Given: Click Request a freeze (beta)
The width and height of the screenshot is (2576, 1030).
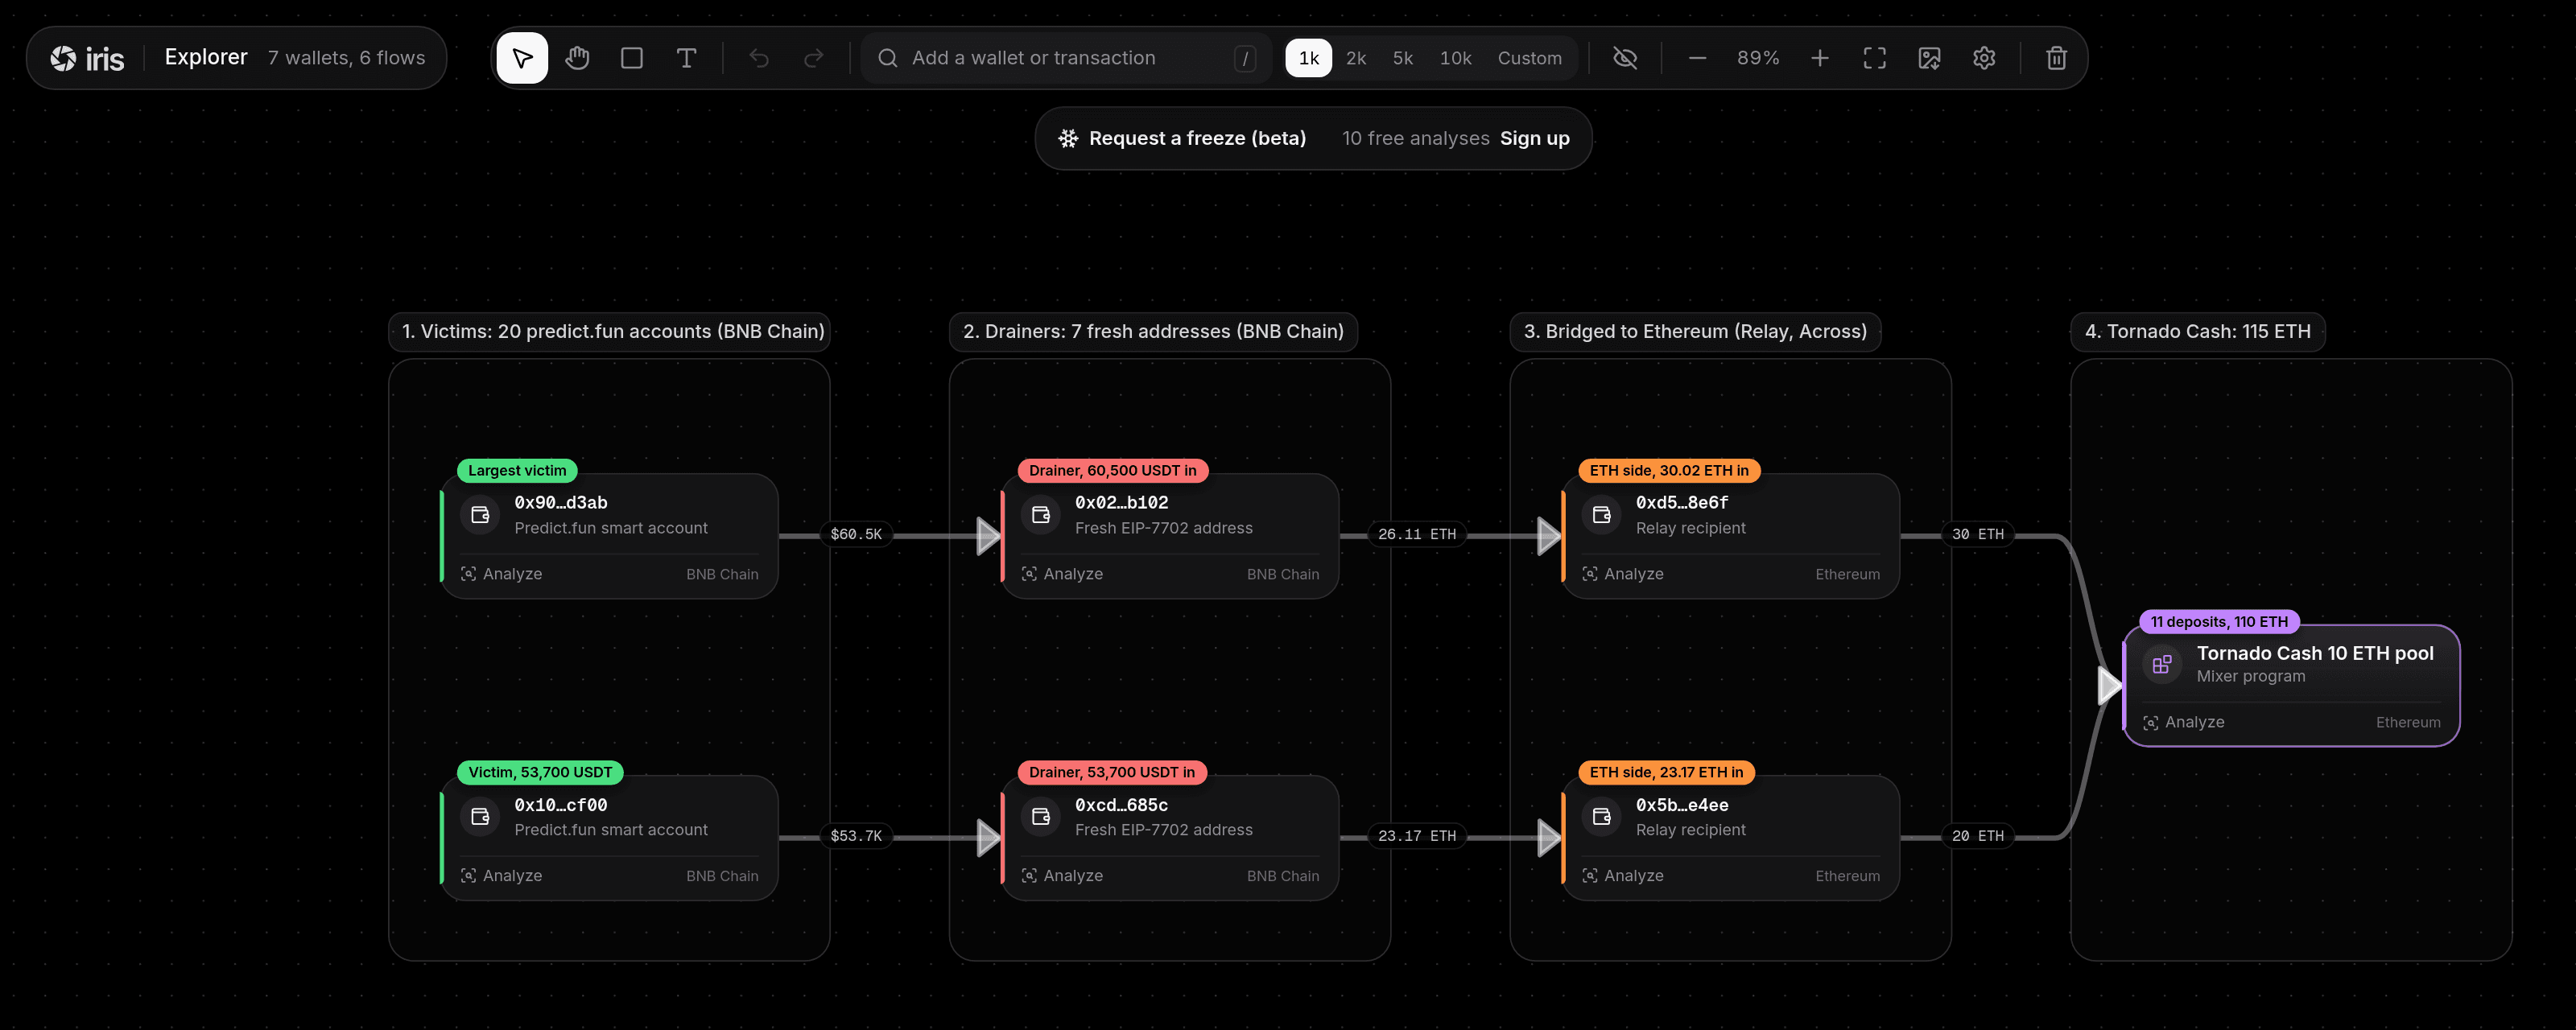Looking at the screenshot, I should 1182,138.
